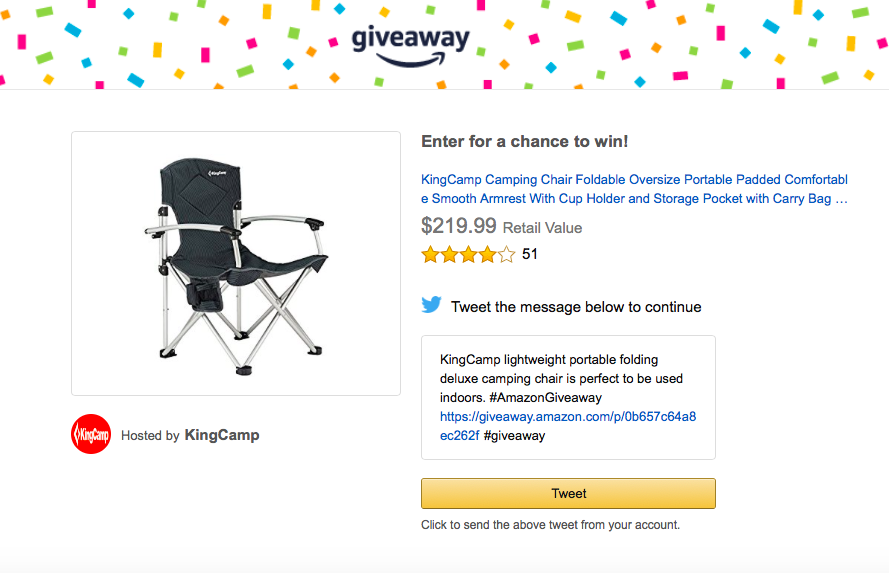
Task: Open the 51 reviews count
Action: coord(530,254)
